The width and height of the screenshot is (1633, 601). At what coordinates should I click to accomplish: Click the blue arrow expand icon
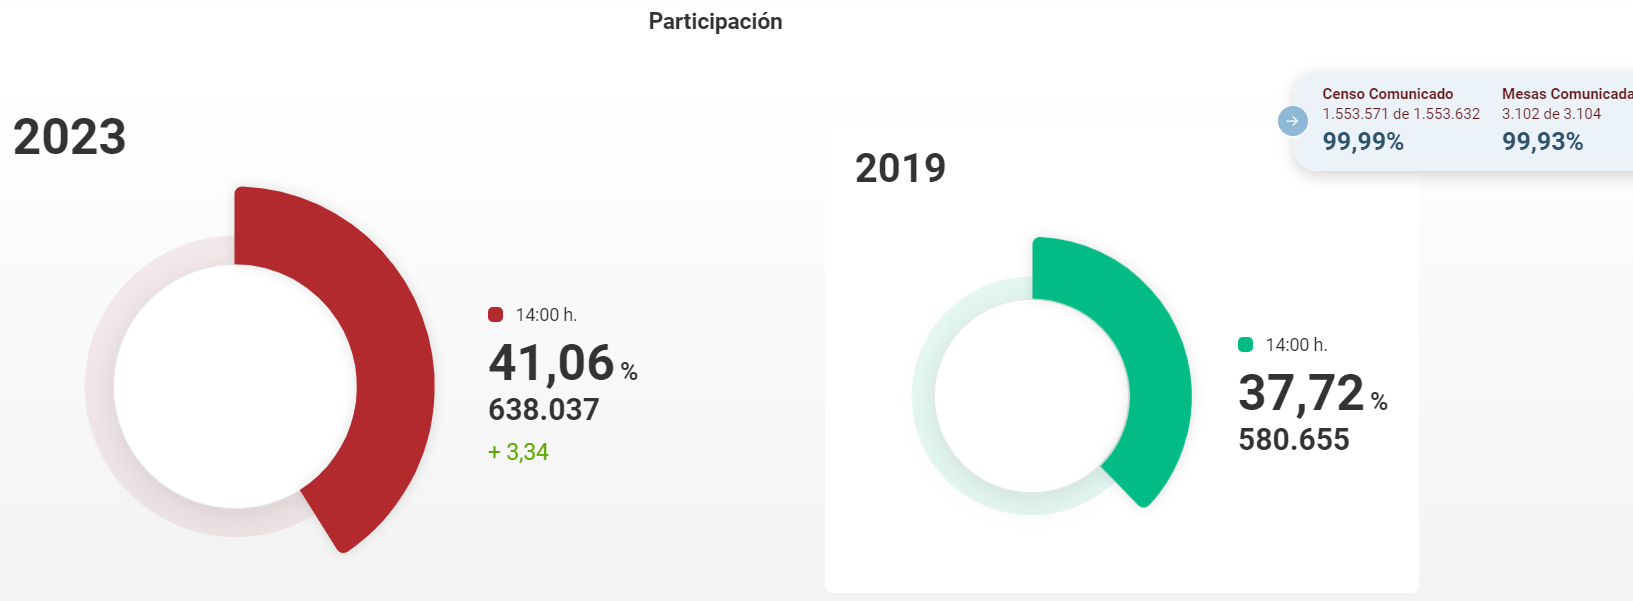coord(1292,121)
